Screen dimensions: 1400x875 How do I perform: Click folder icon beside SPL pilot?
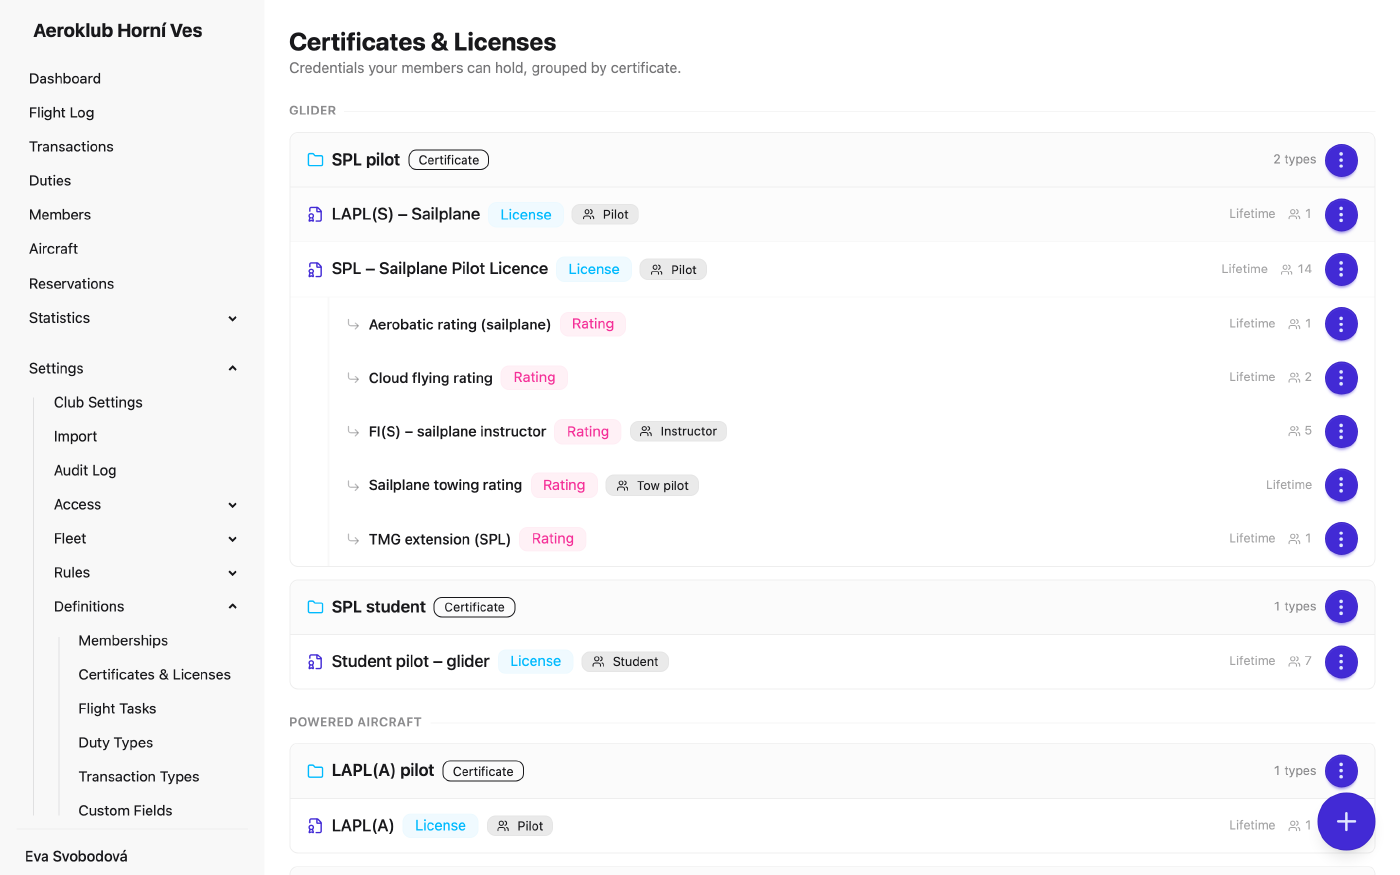point(315,160)
